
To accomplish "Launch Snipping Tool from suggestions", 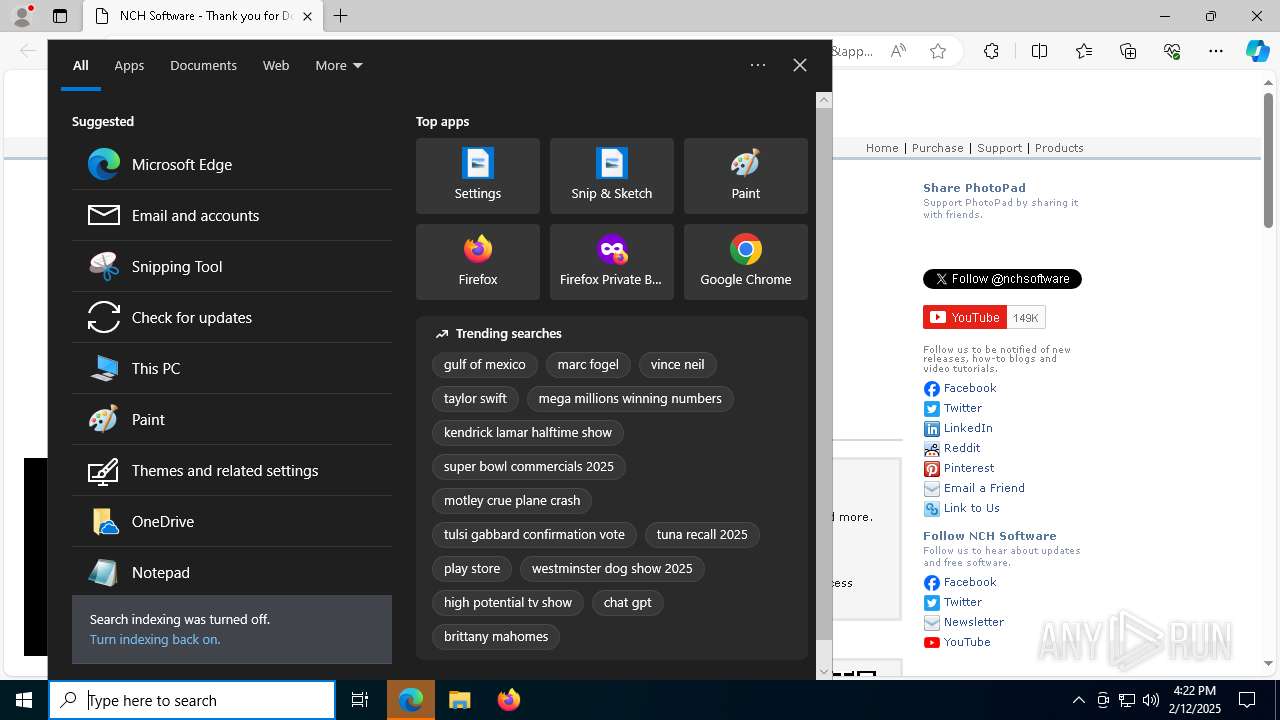I will click(x=232, y=266).
